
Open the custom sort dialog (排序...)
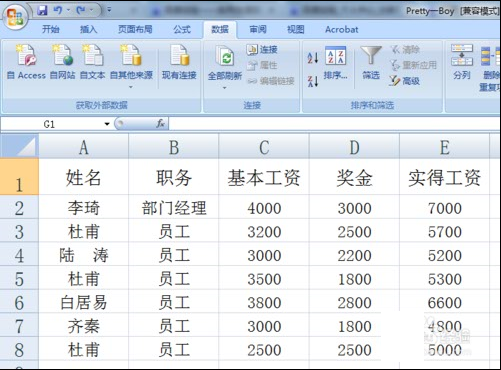[x=335, y=63]
